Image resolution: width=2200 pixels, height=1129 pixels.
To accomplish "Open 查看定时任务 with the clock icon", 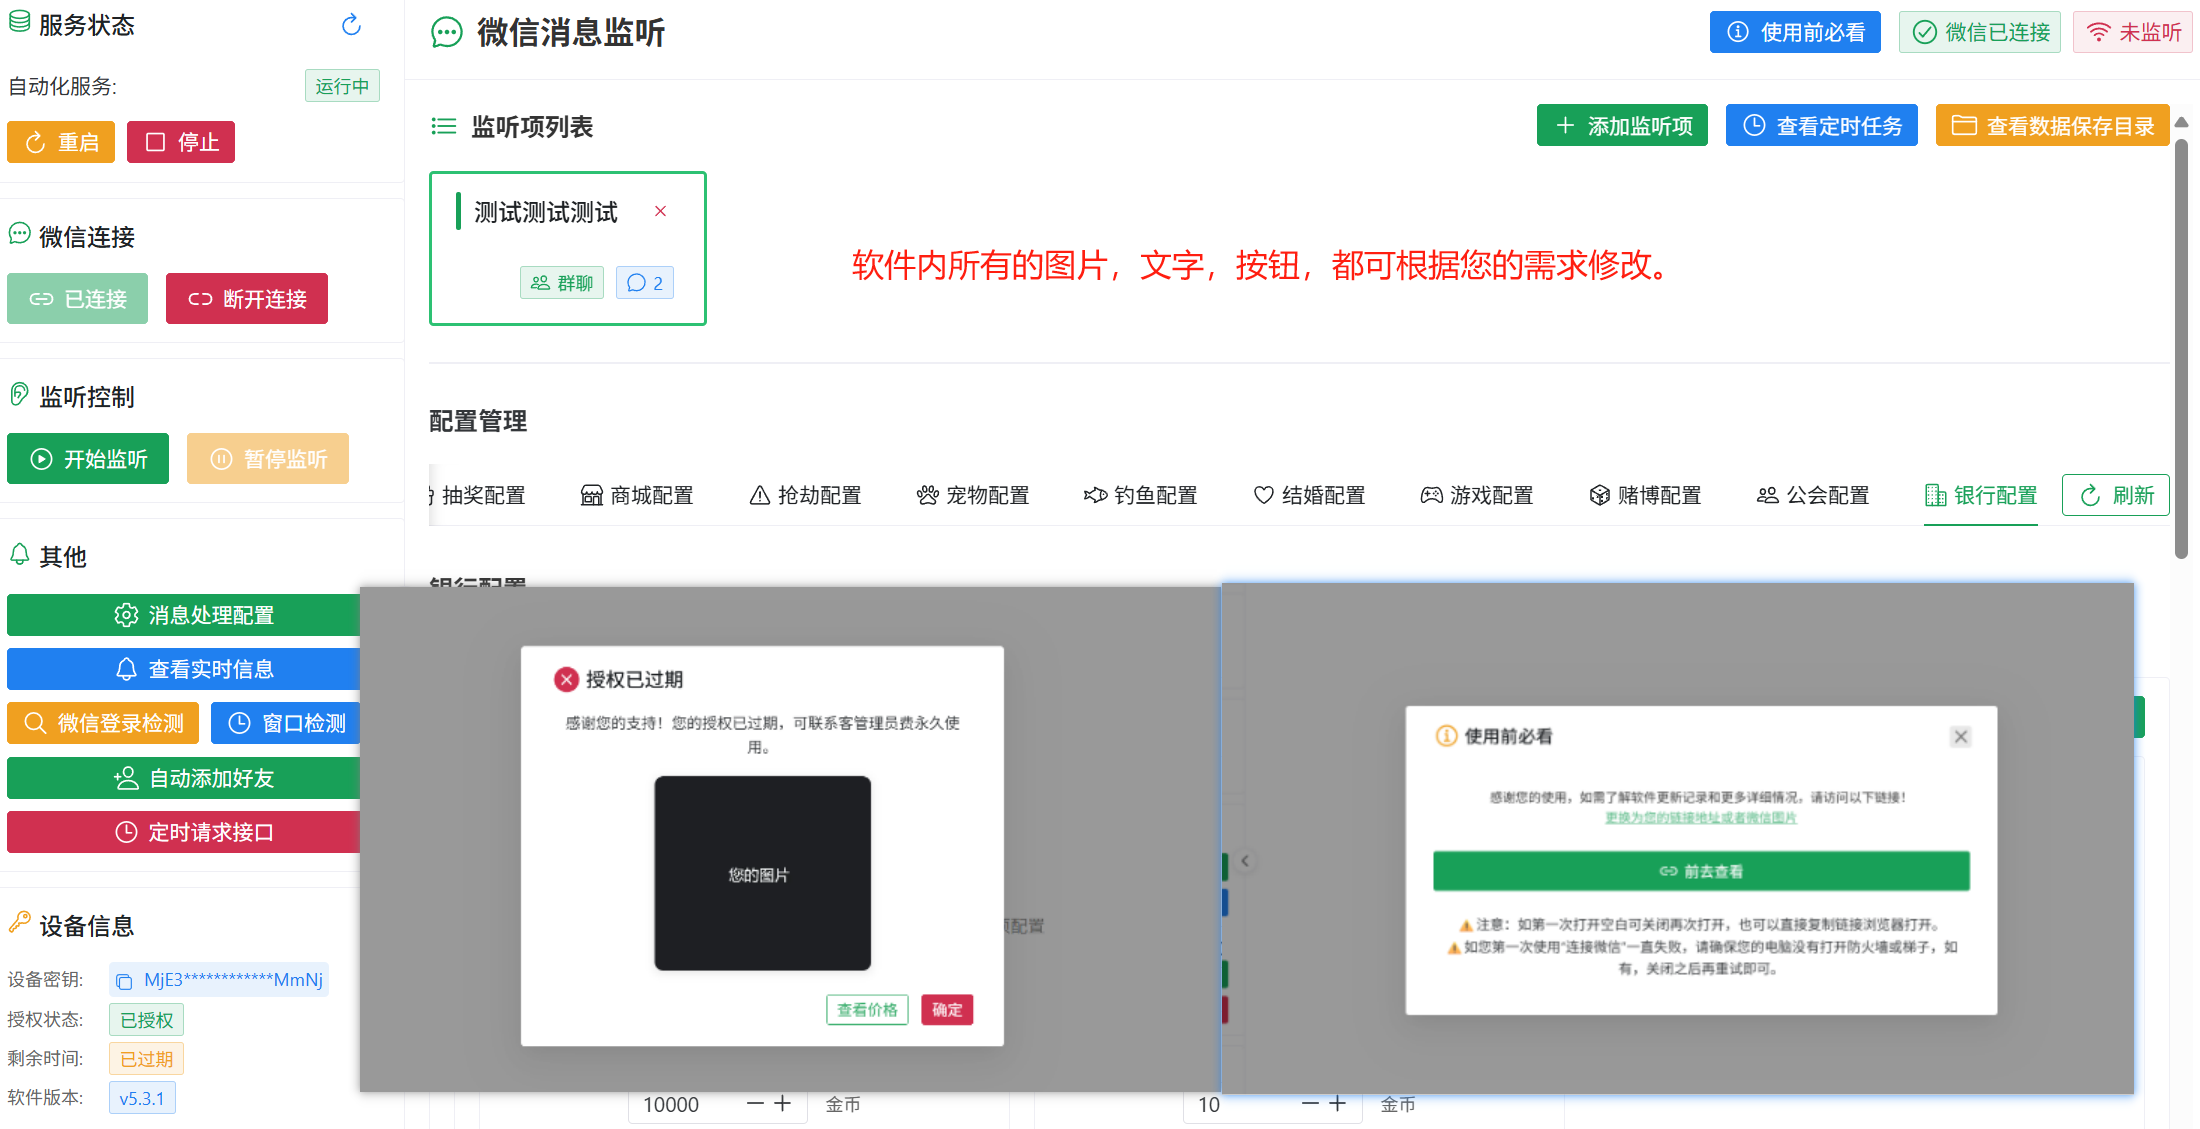I will pos(1821,125).
